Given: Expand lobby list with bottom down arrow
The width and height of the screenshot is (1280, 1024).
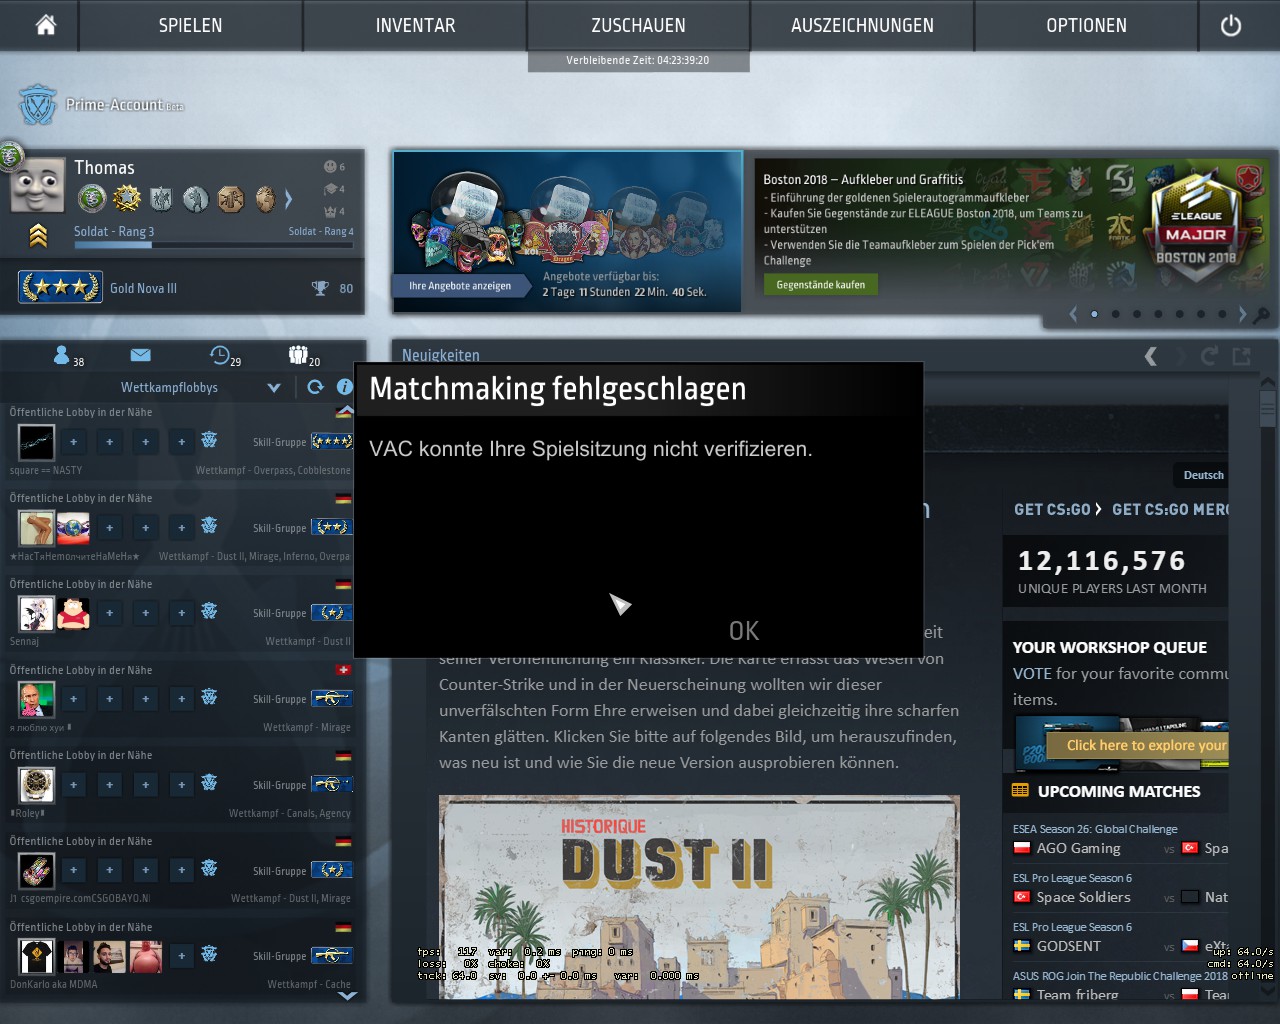Looking at the screenshot, I should pyautogui.click(x=347, y=996).
